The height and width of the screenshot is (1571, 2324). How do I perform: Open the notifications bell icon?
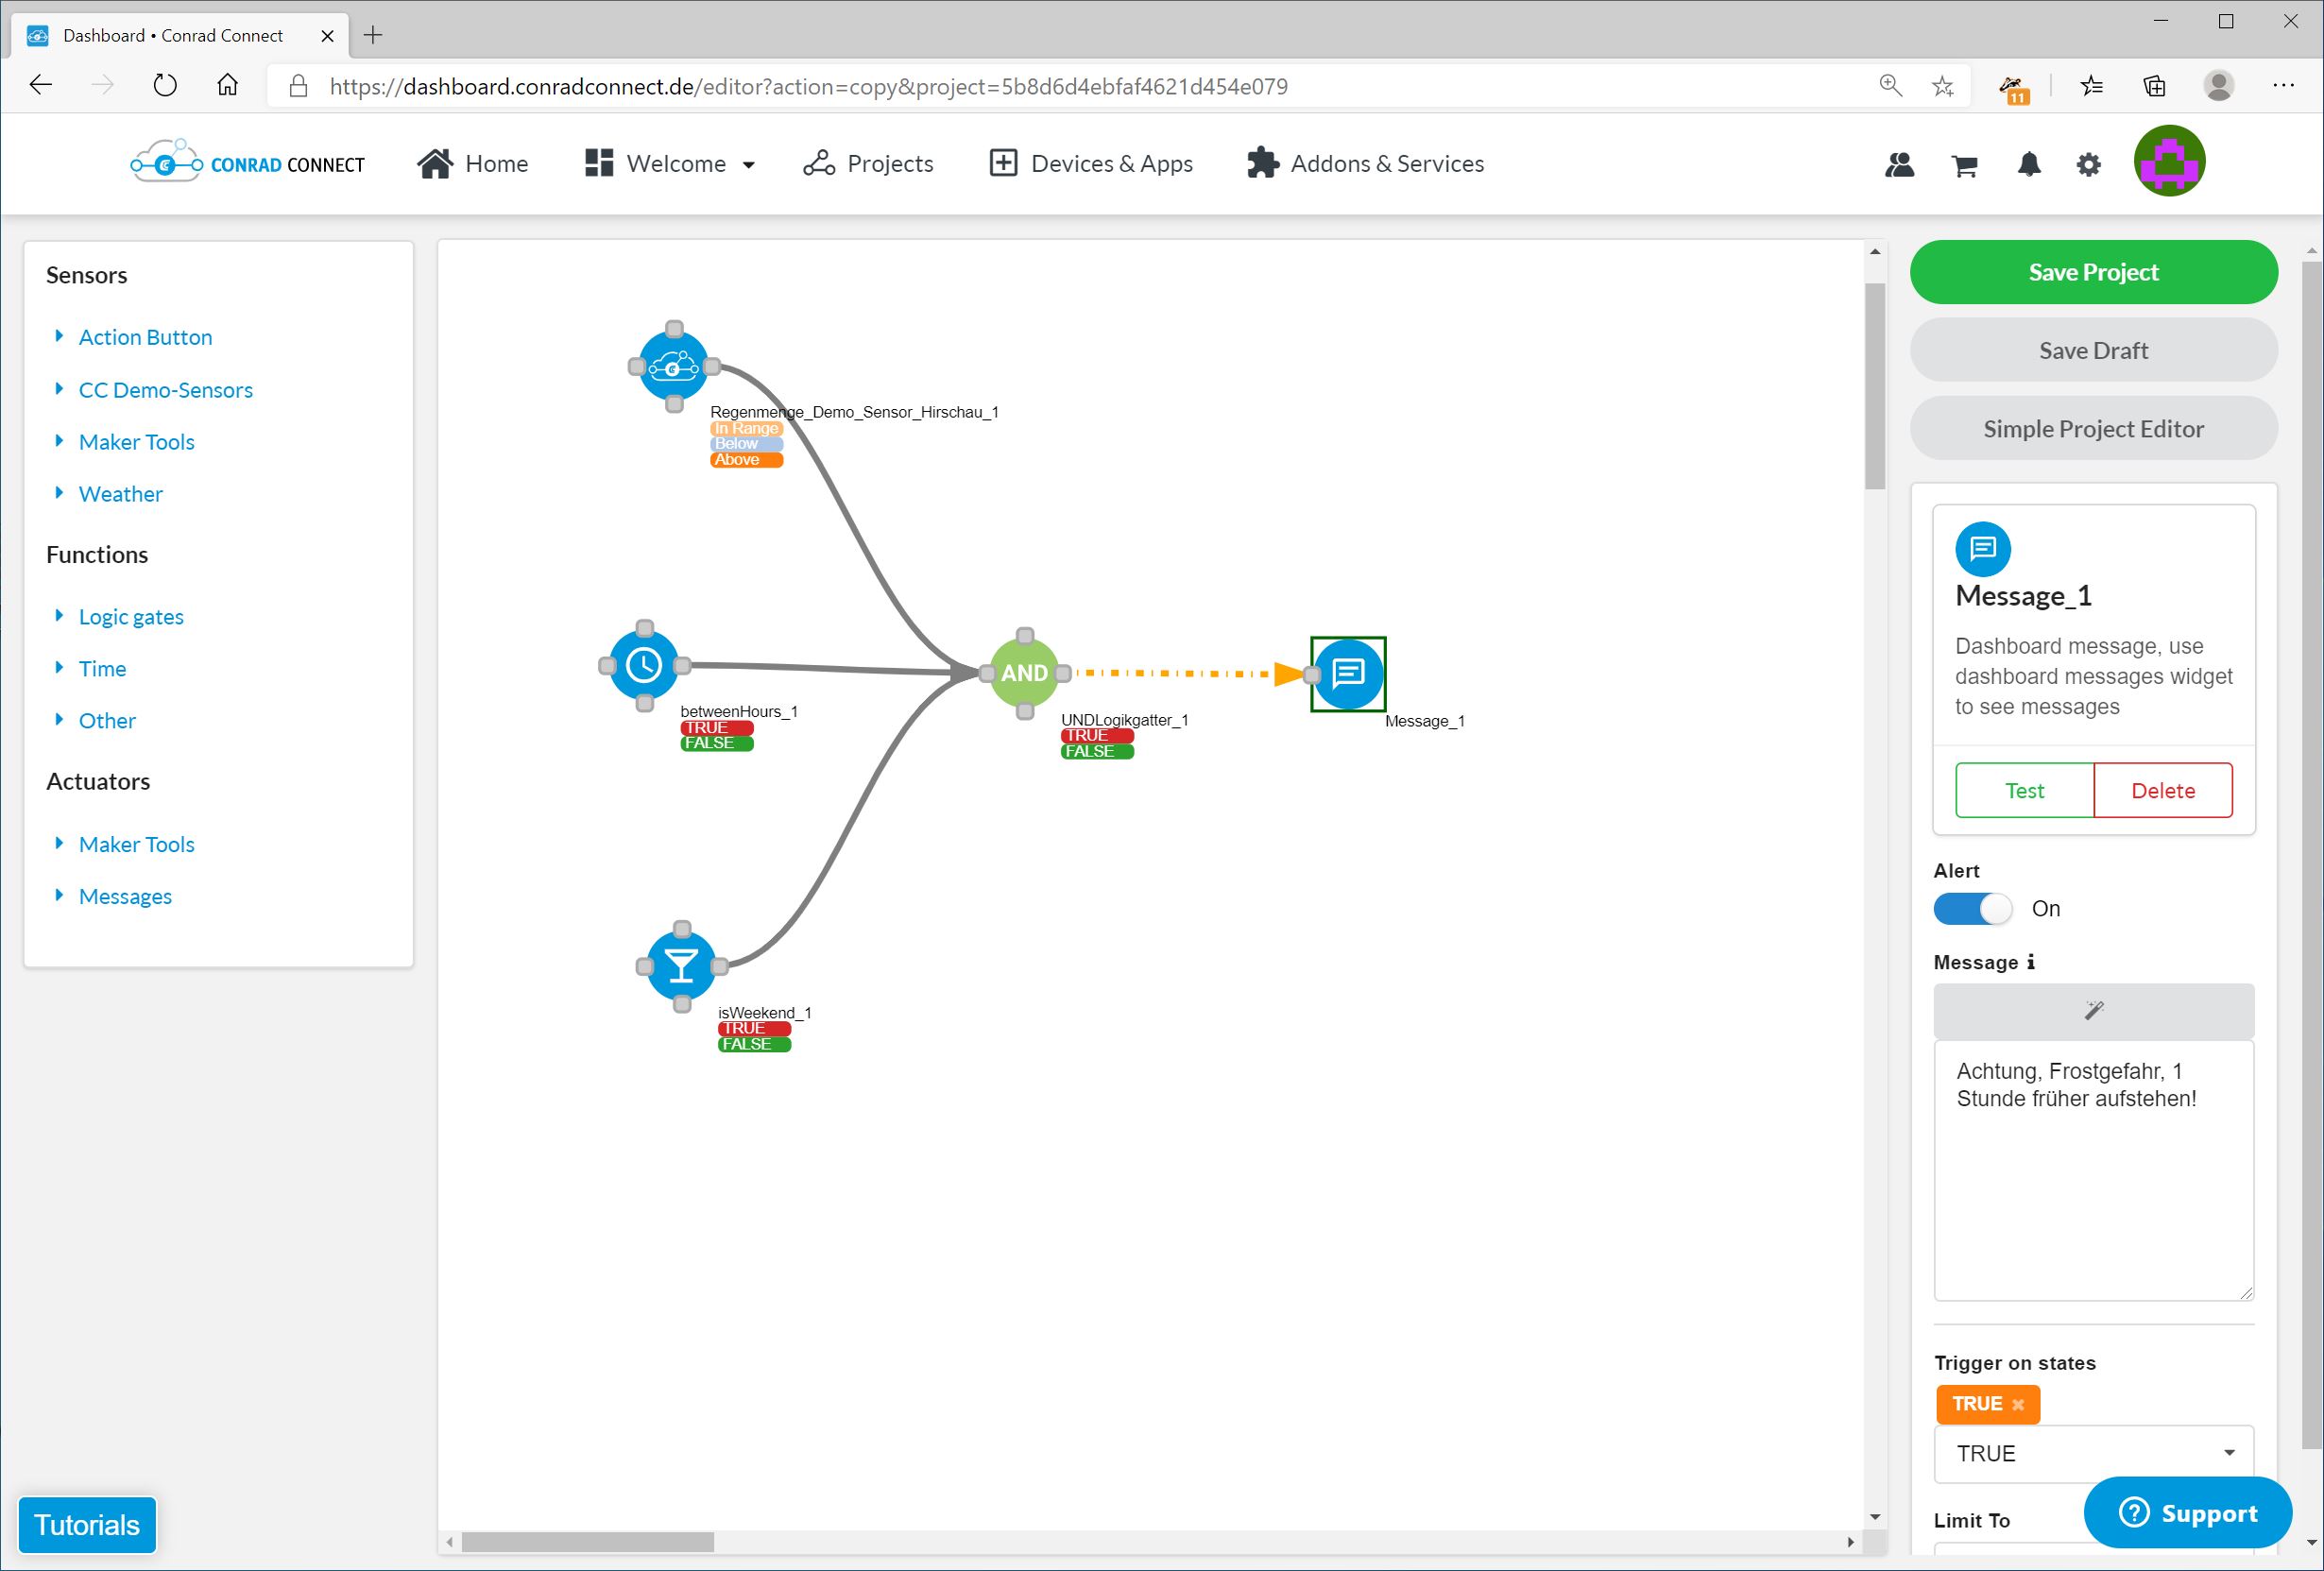2028,164
